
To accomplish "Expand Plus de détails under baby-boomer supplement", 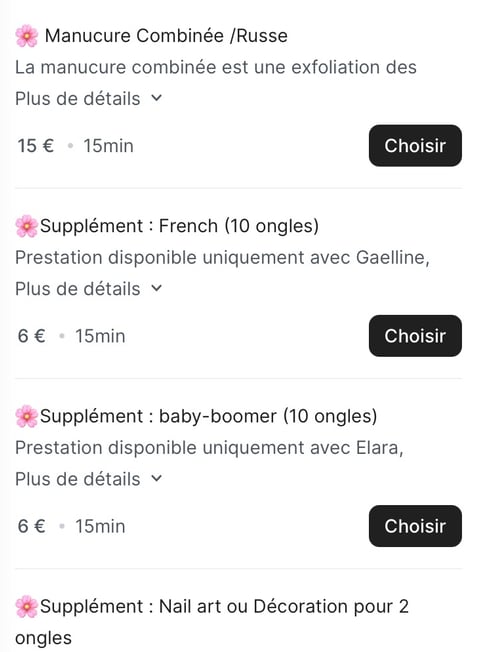I will [89, 479].
